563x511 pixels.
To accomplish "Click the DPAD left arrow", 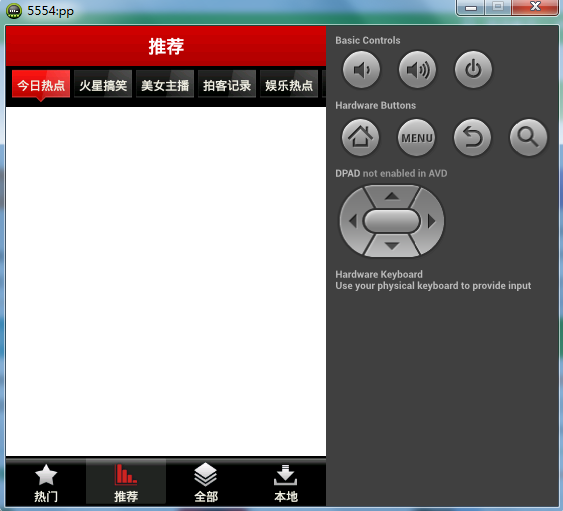I will 353,221.
